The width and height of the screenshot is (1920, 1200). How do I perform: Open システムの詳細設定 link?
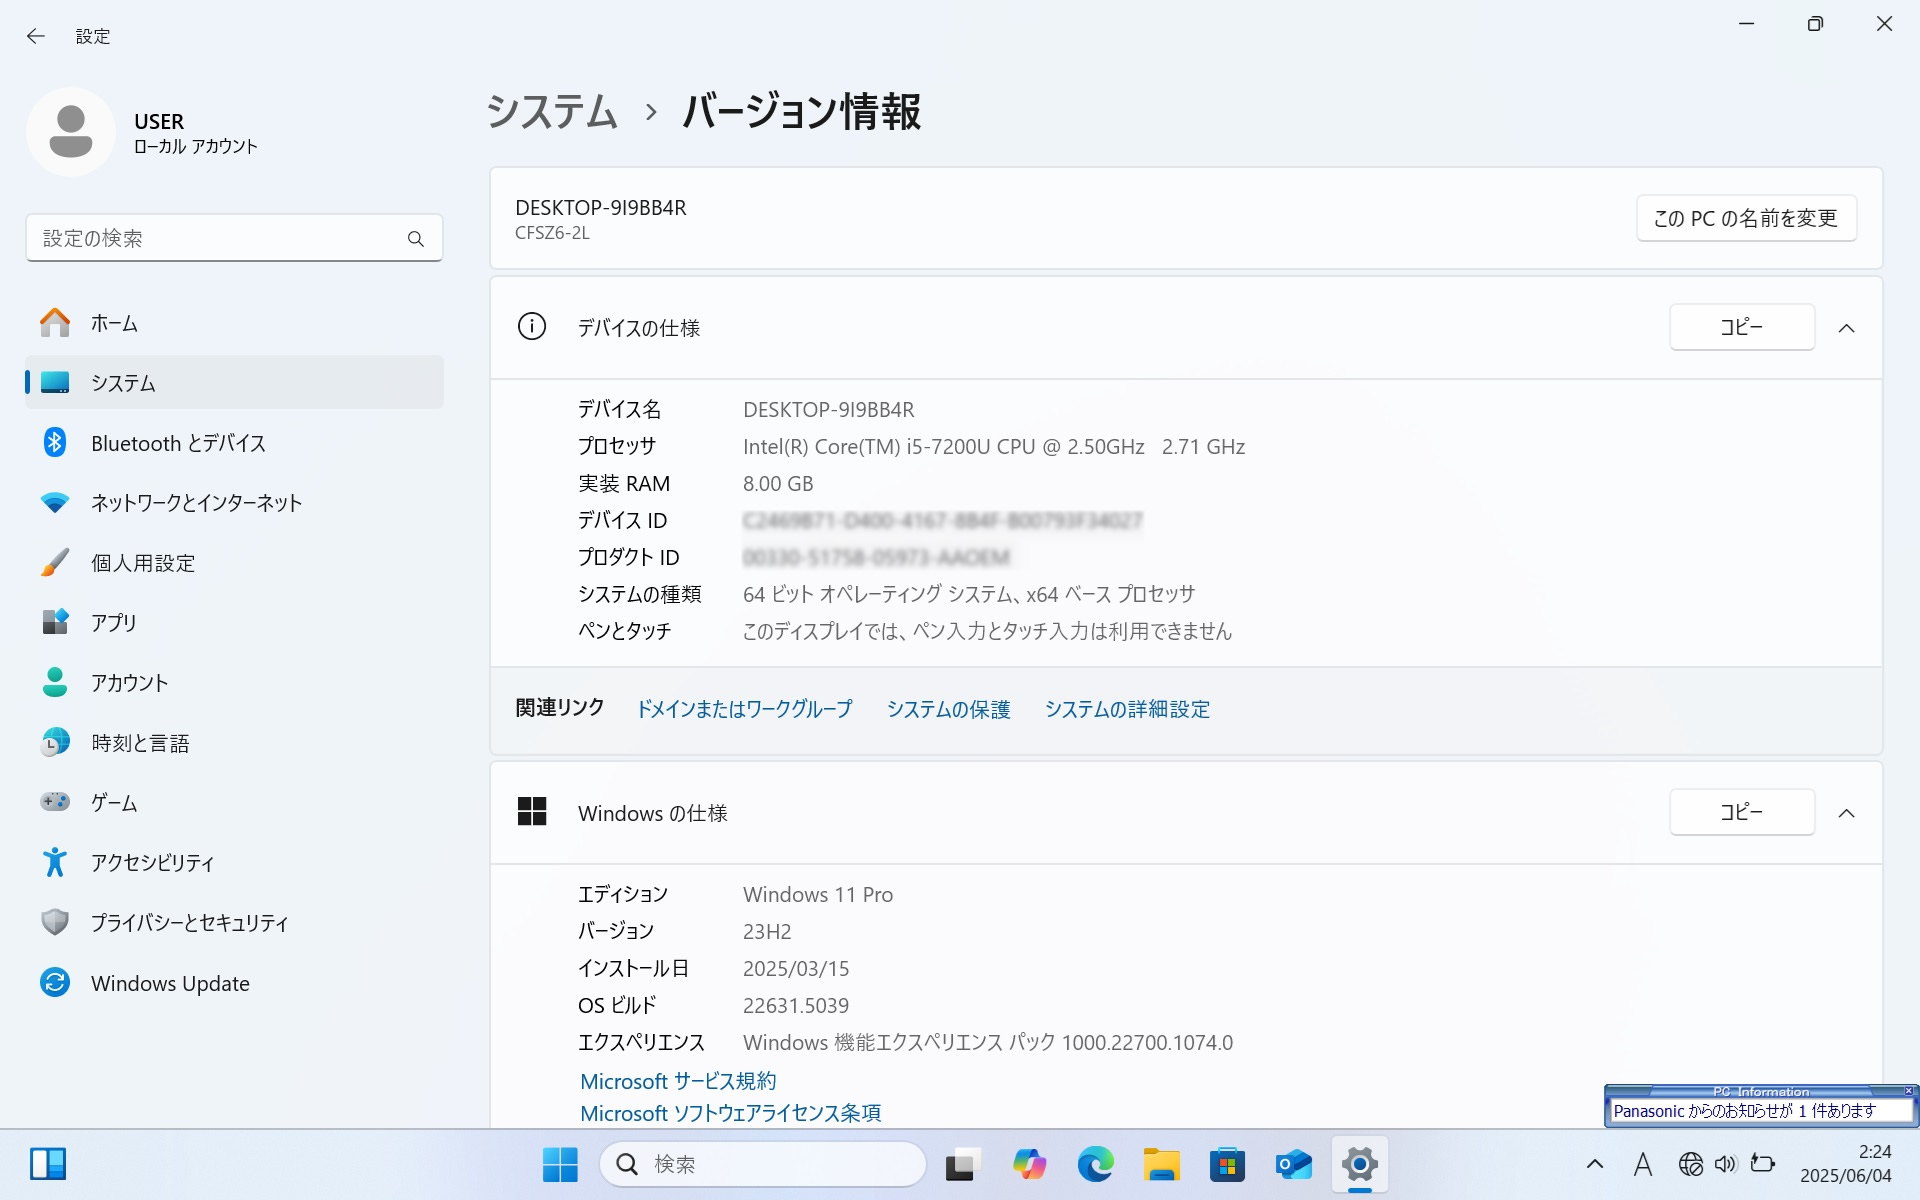[1127, 709]
